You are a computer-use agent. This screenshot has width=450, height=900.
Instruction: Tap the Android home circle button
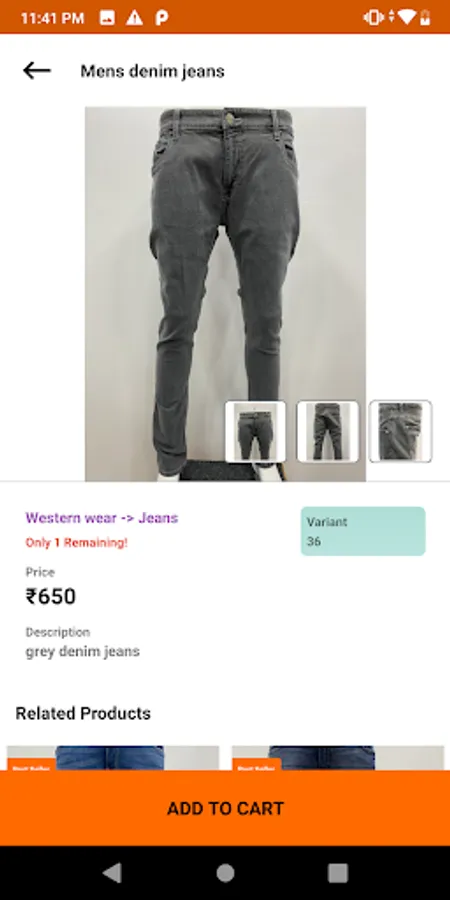(225, 873)
